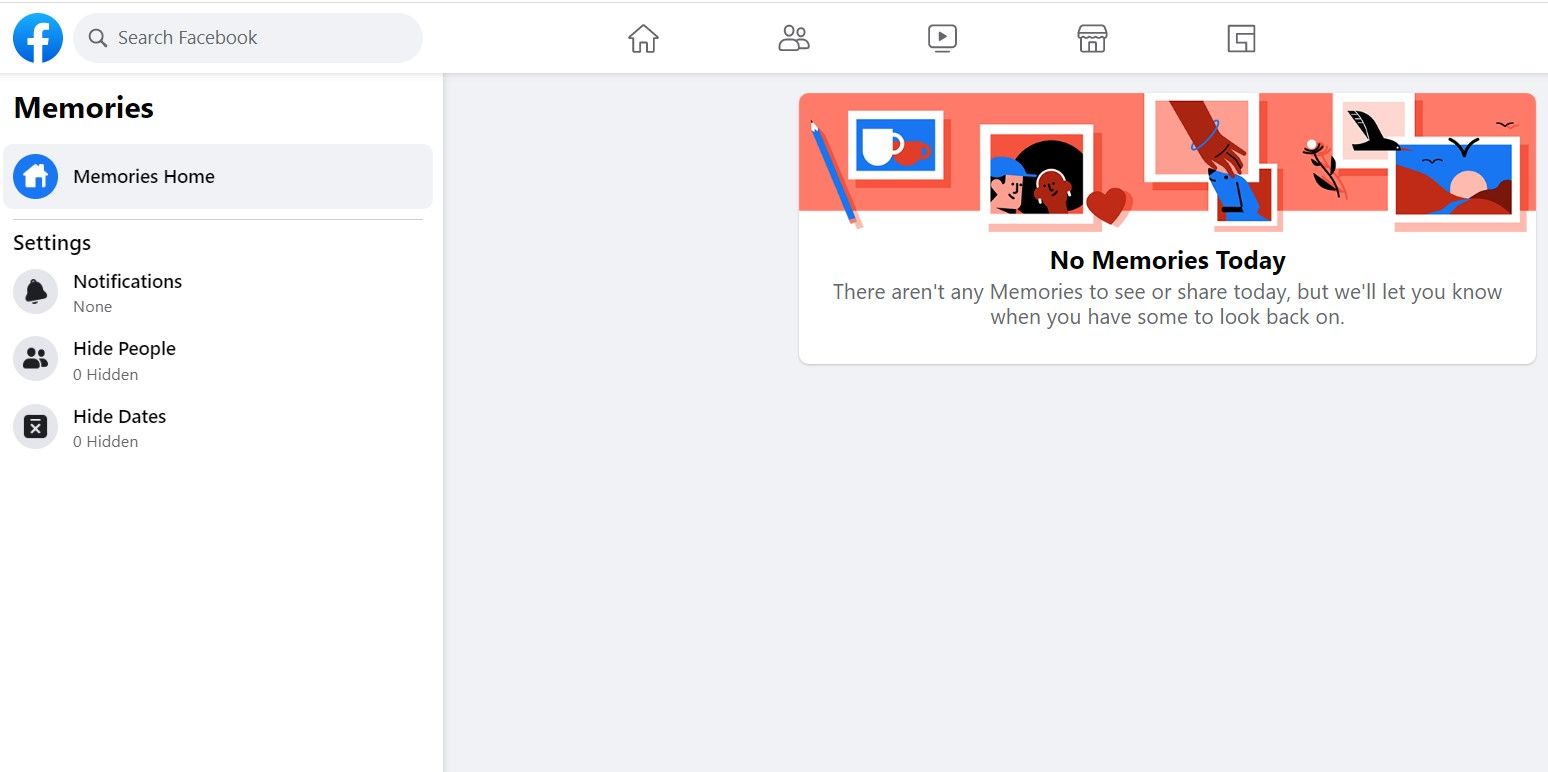Click the Notifications setting showing None
Screen dimensions: 1548x772
pyautogui.click(x=92, y=306)
